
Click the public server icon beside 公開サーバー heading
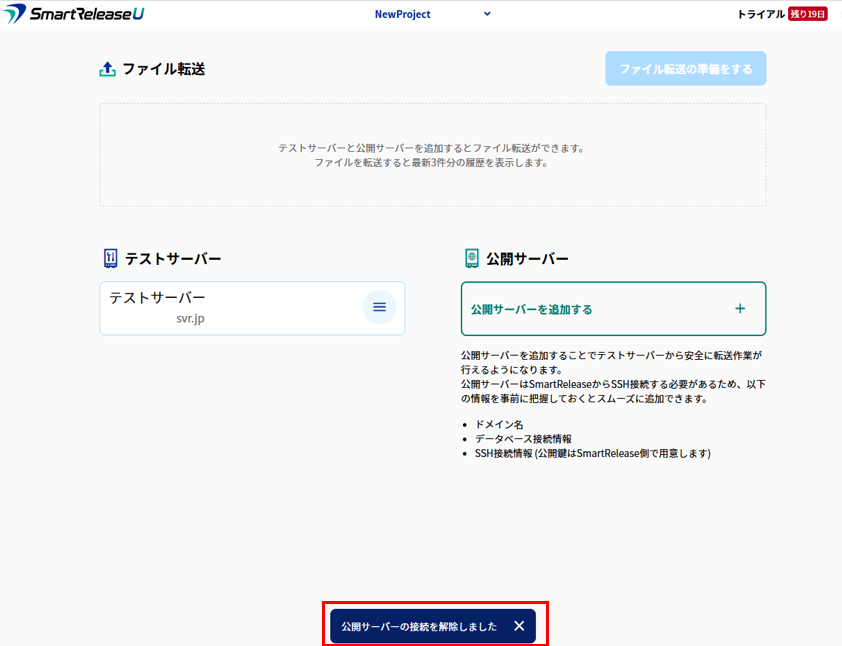click(472, 259)
